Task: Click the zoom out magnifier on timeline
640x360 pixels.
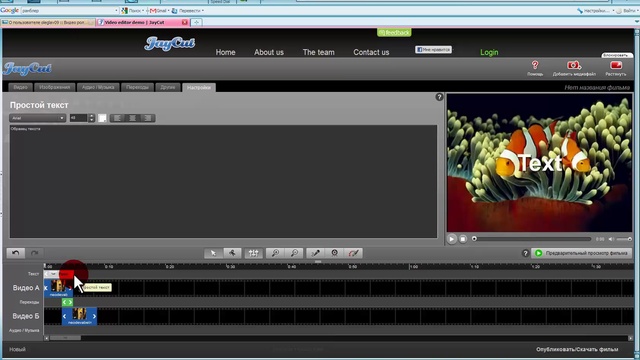Action: click(294, 253)
